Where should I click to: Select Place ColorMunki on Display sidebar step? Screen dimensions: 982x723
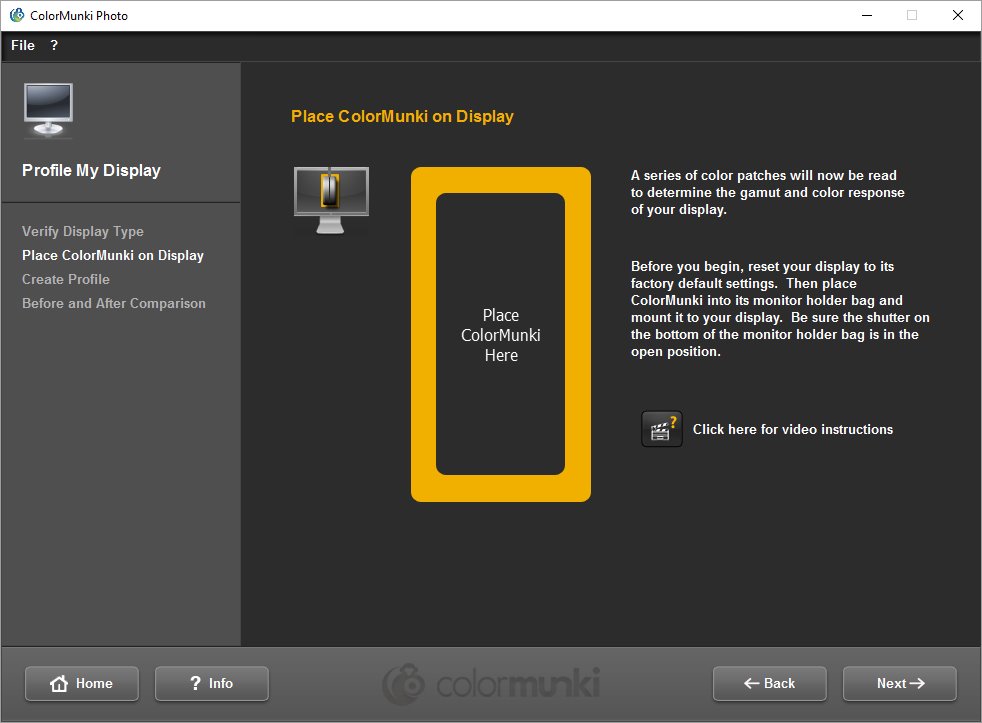(x=113, y=255)
